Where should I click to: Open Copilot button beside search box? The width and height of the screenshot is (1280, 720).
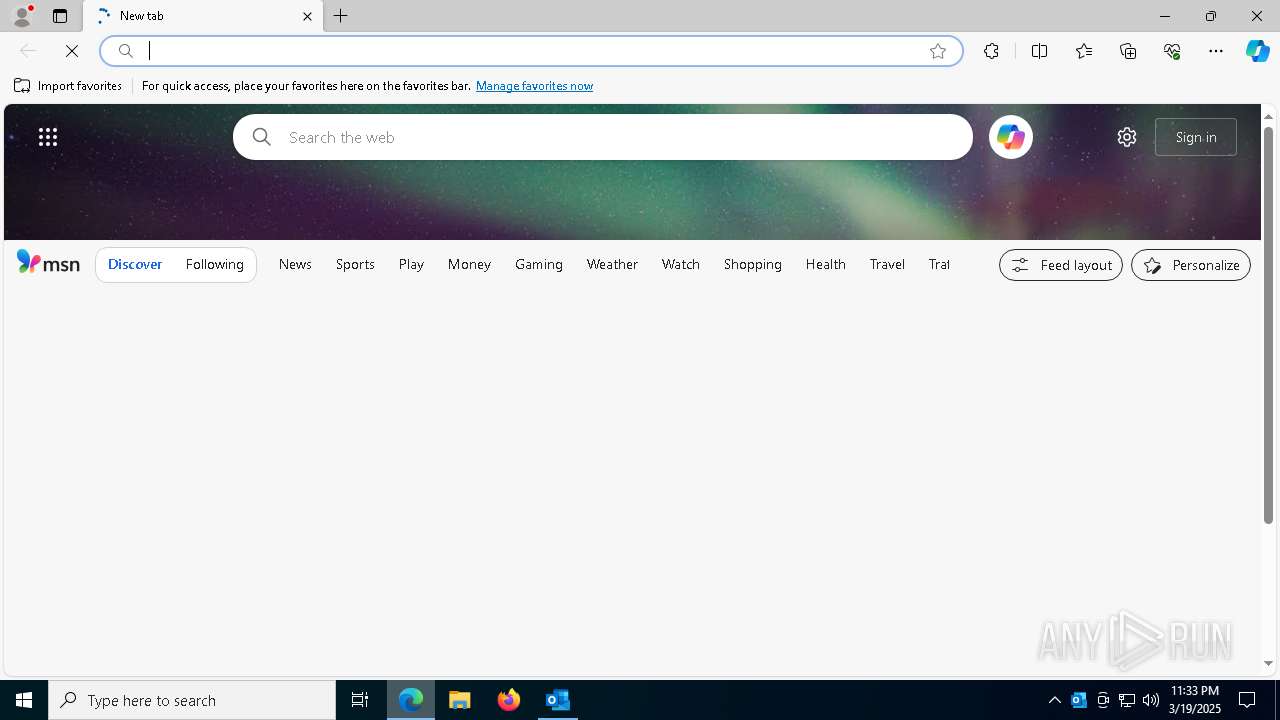(1011, 137)
